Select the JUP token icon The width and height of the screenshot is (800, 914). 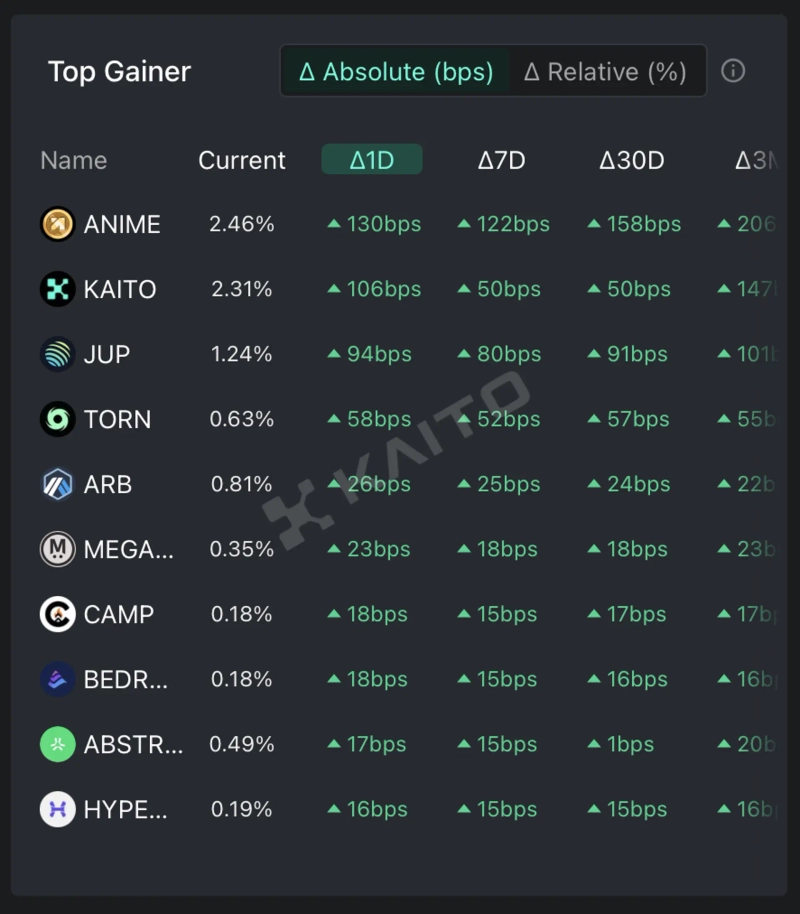pos(57,354)
